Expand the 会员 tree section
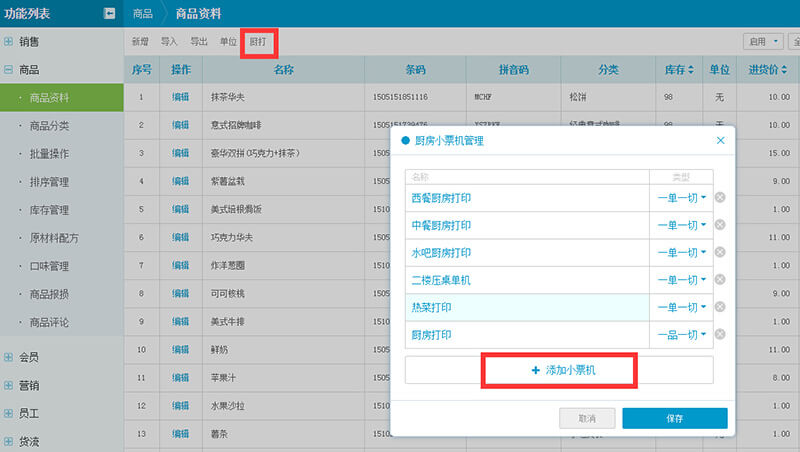Image resolution: width=800 pixels, height=452 pixels. 9,357
